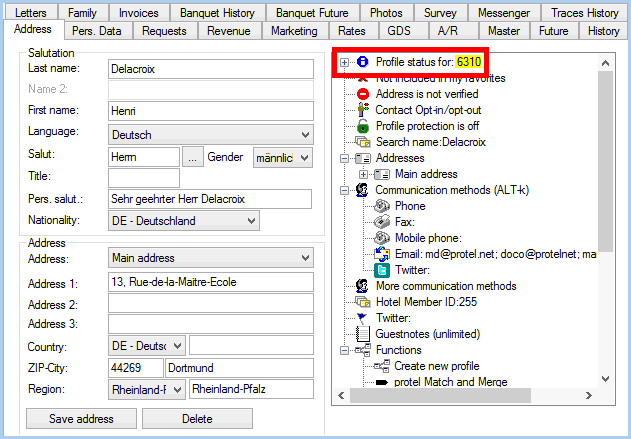Screen dimensions: 631x439
Task: Click the Profile status info icon
Action: pos(362,62)
